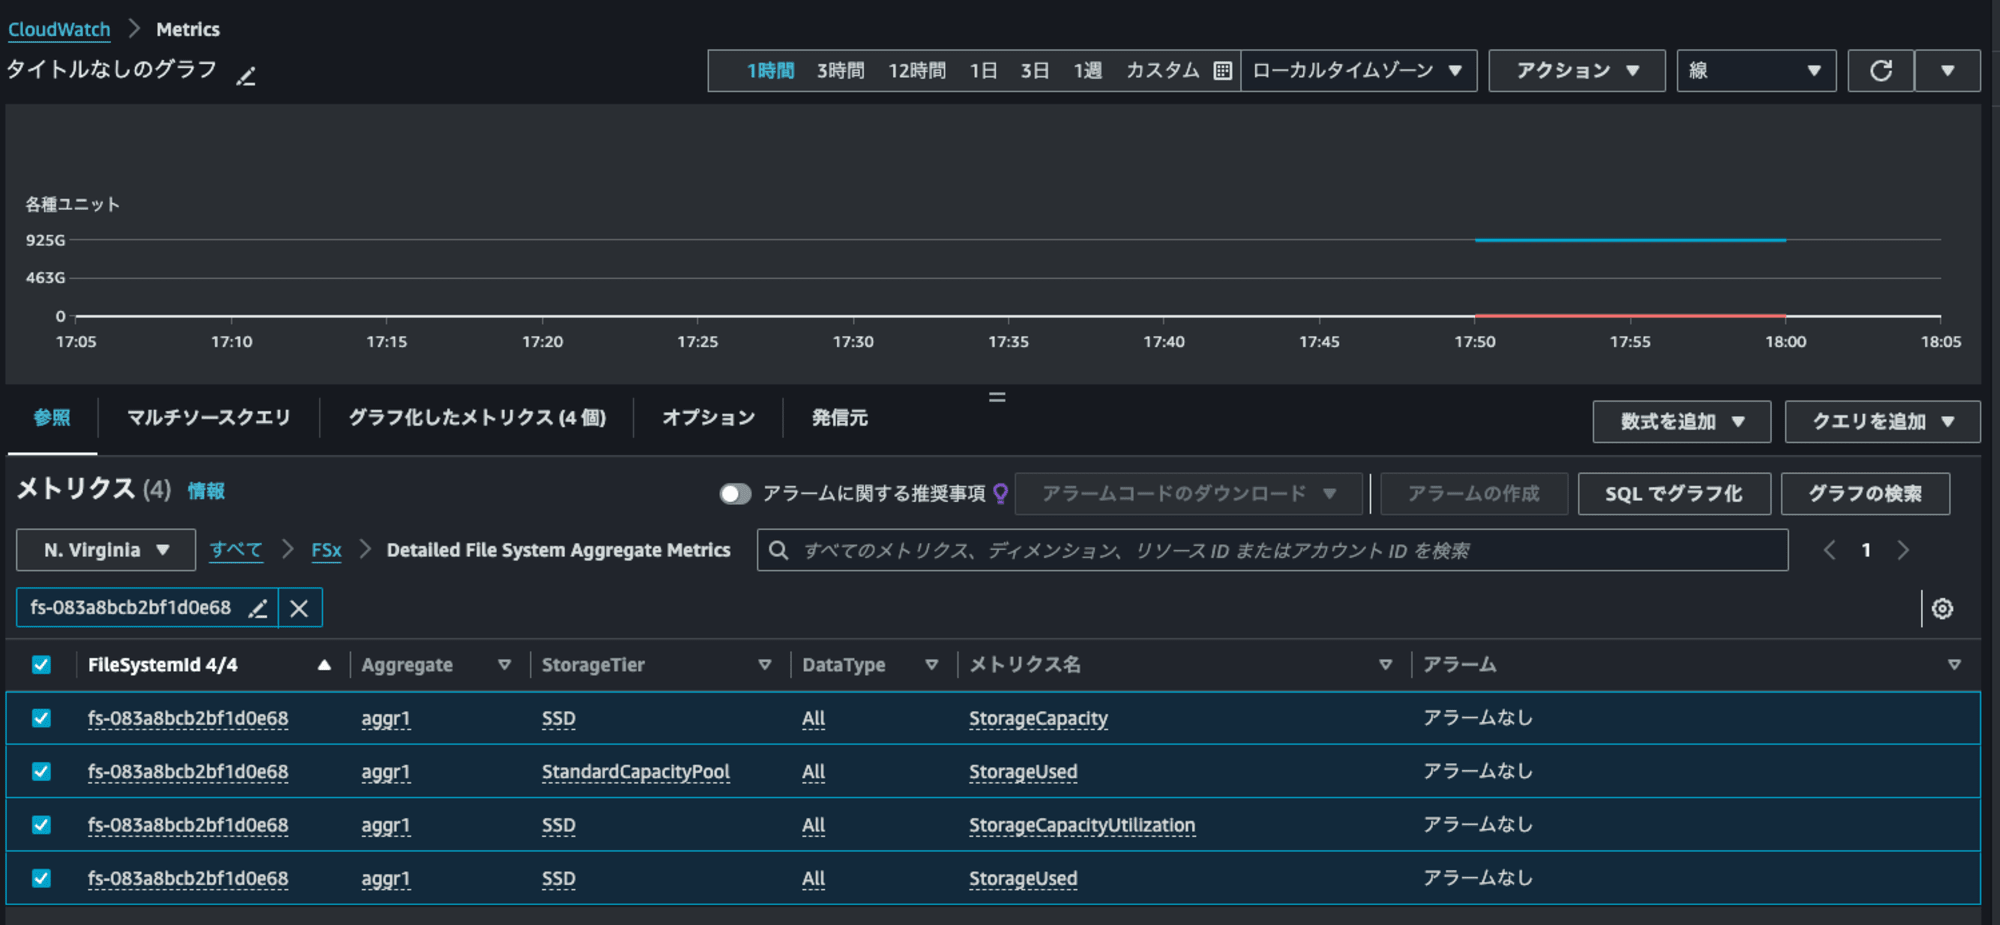2000x925 pixels.
Task: Open the アラーム column filter arrow
Action: [x=1954, y=665]
